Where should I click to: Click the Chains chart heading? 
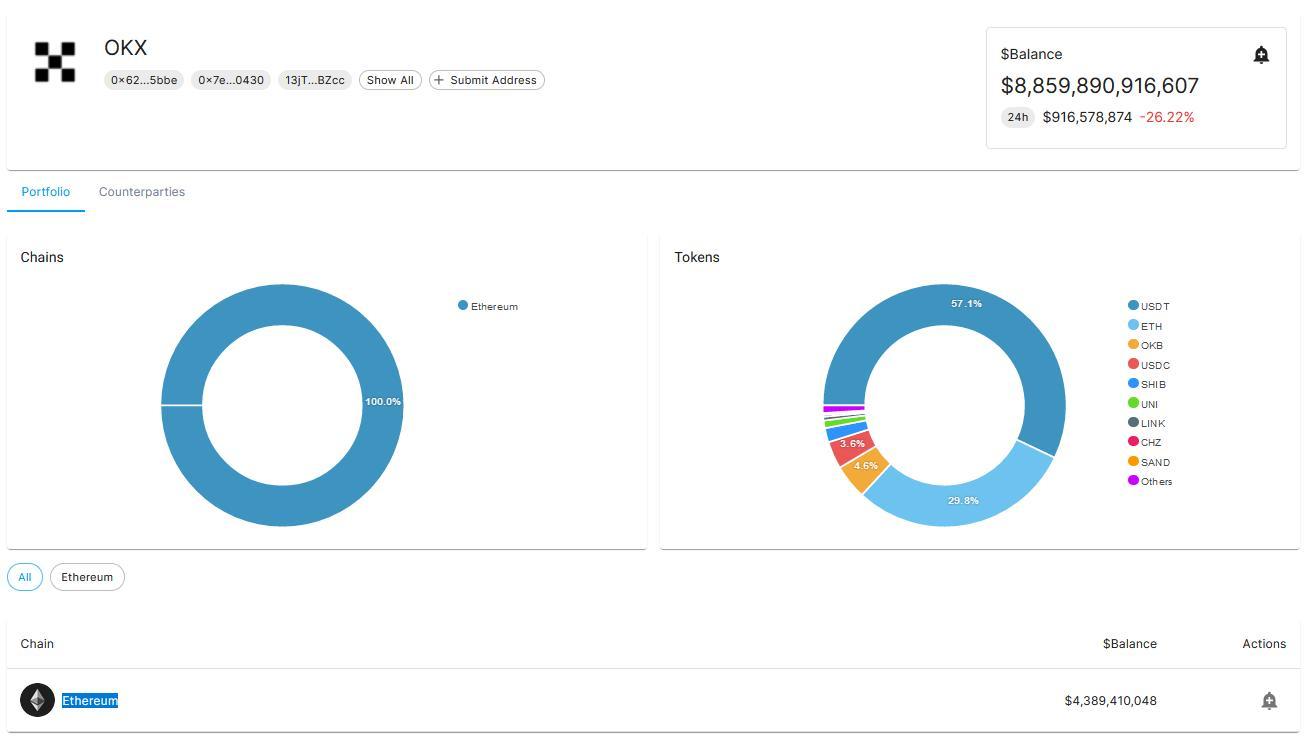pyautogui.click(x=42, y=257)
